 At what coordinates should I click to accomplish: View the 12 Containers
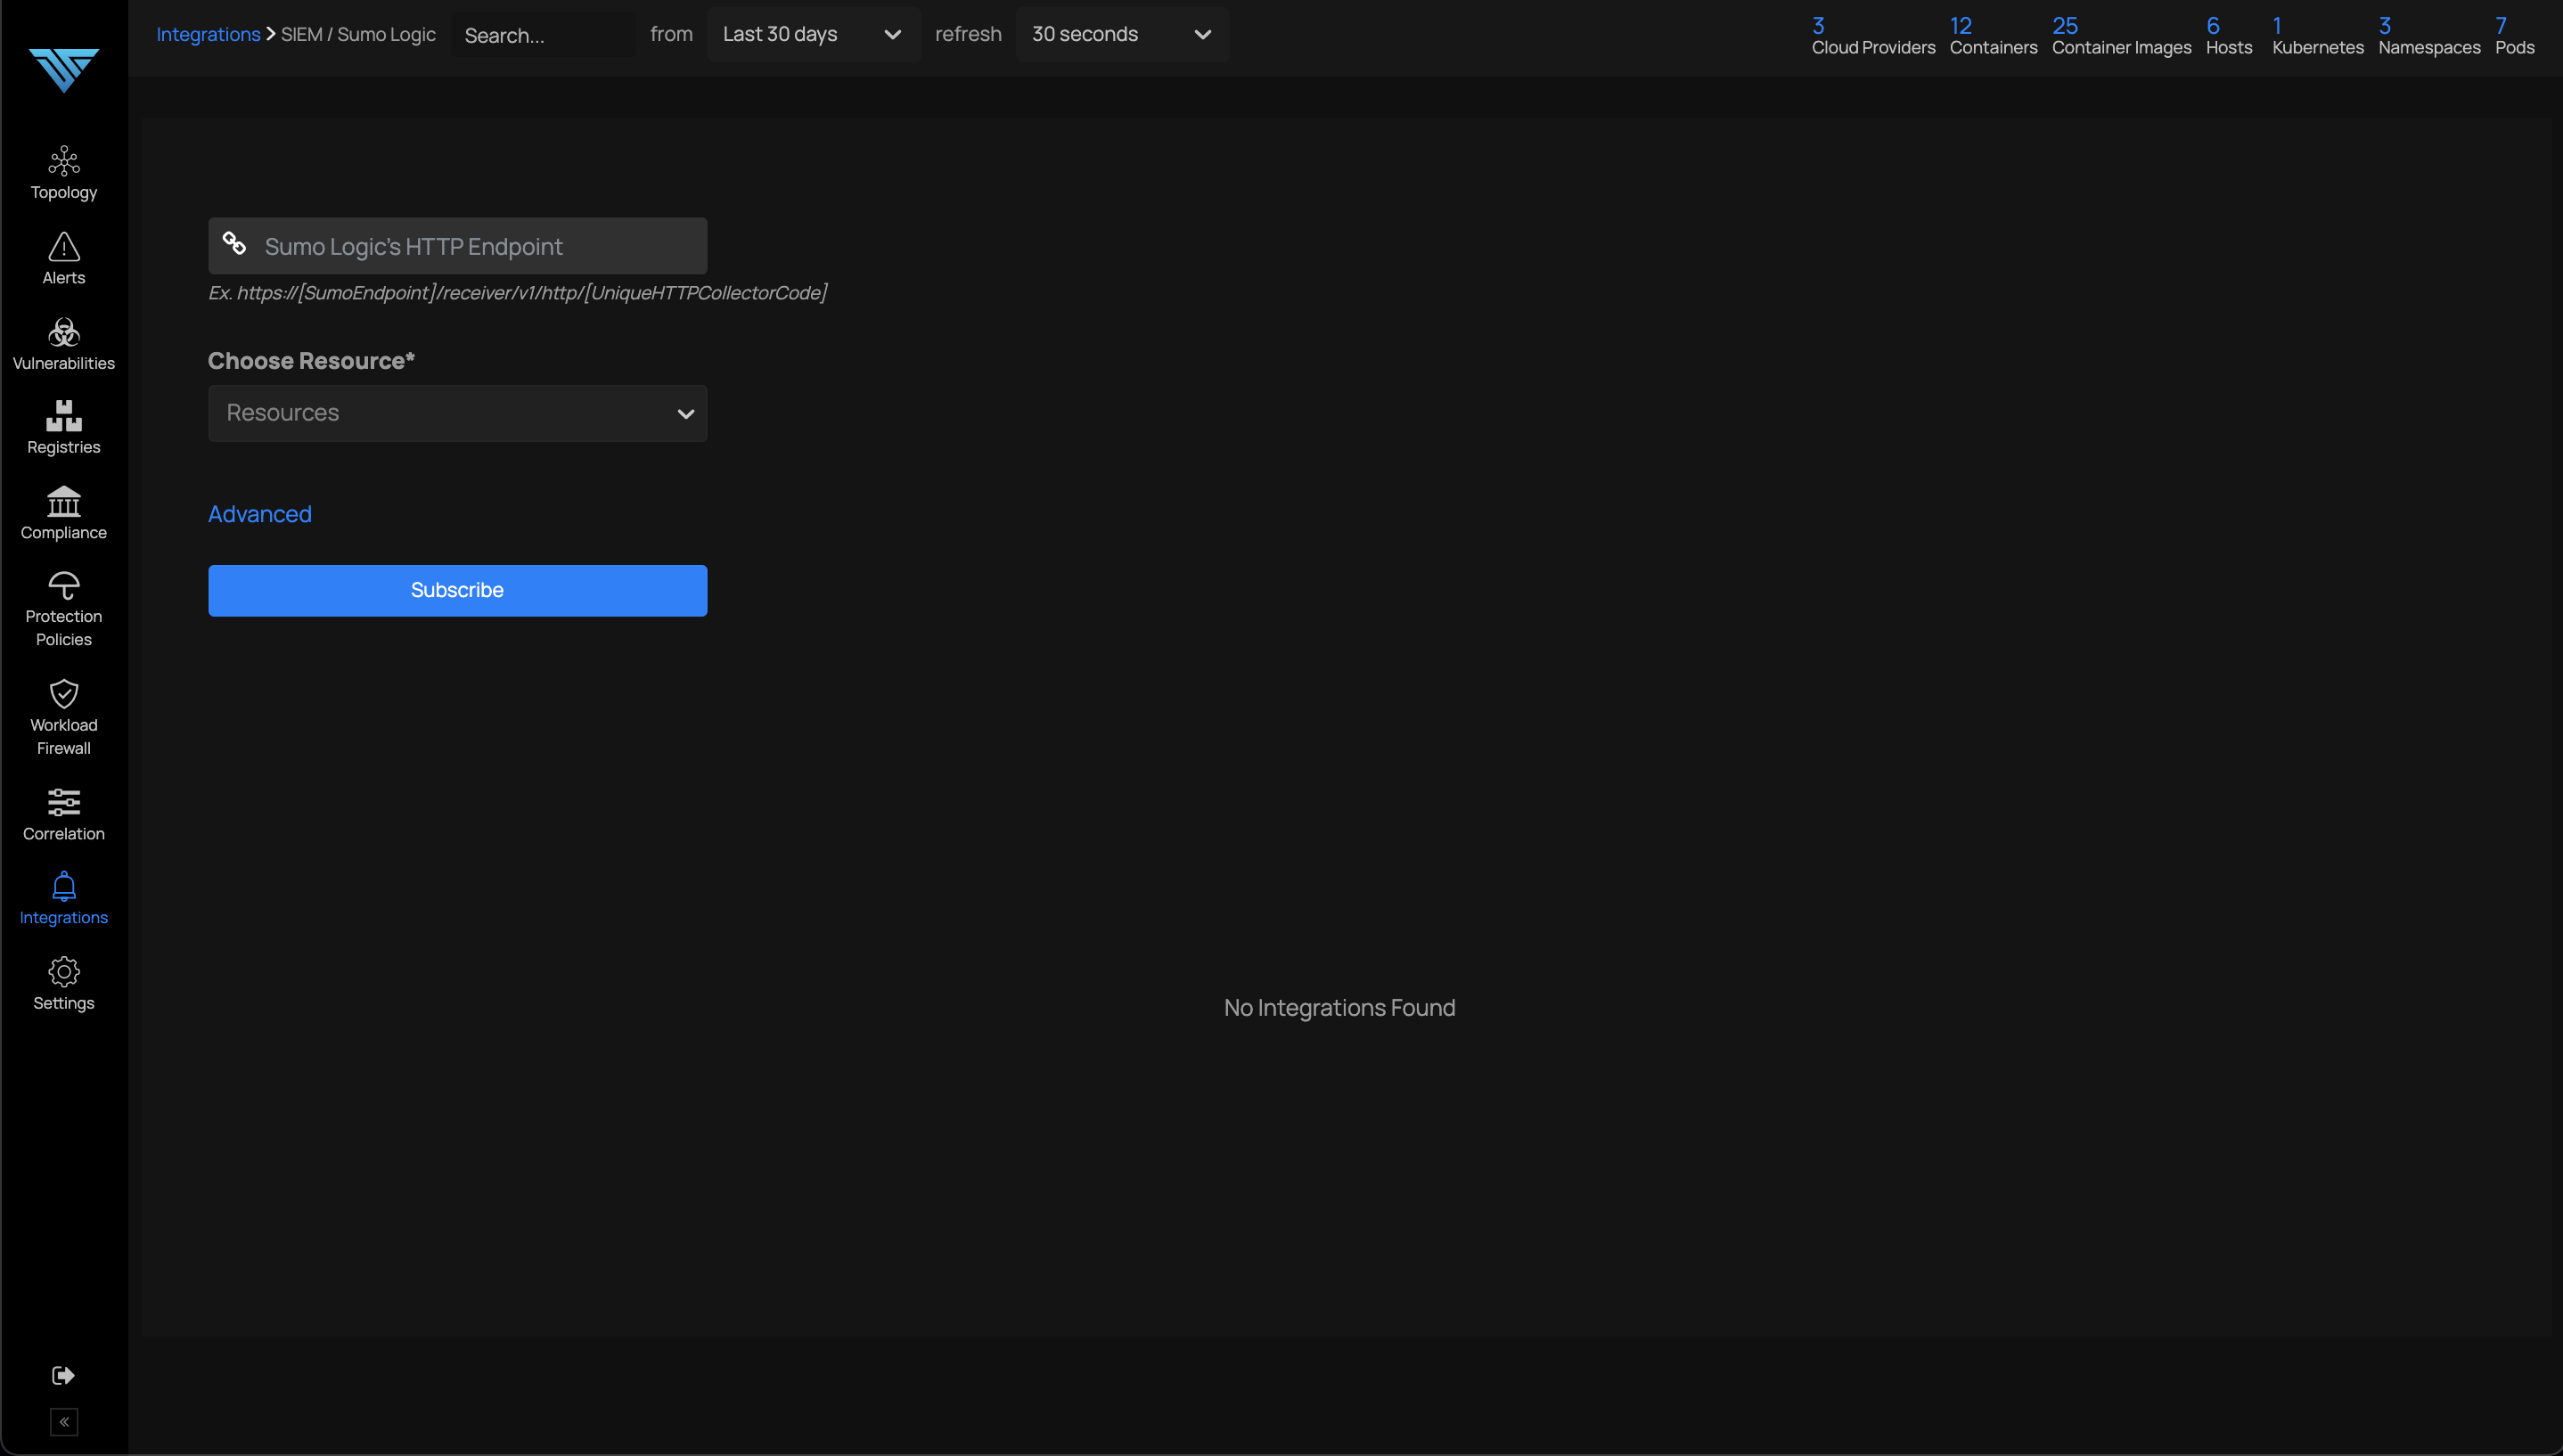pos(1993,36)
